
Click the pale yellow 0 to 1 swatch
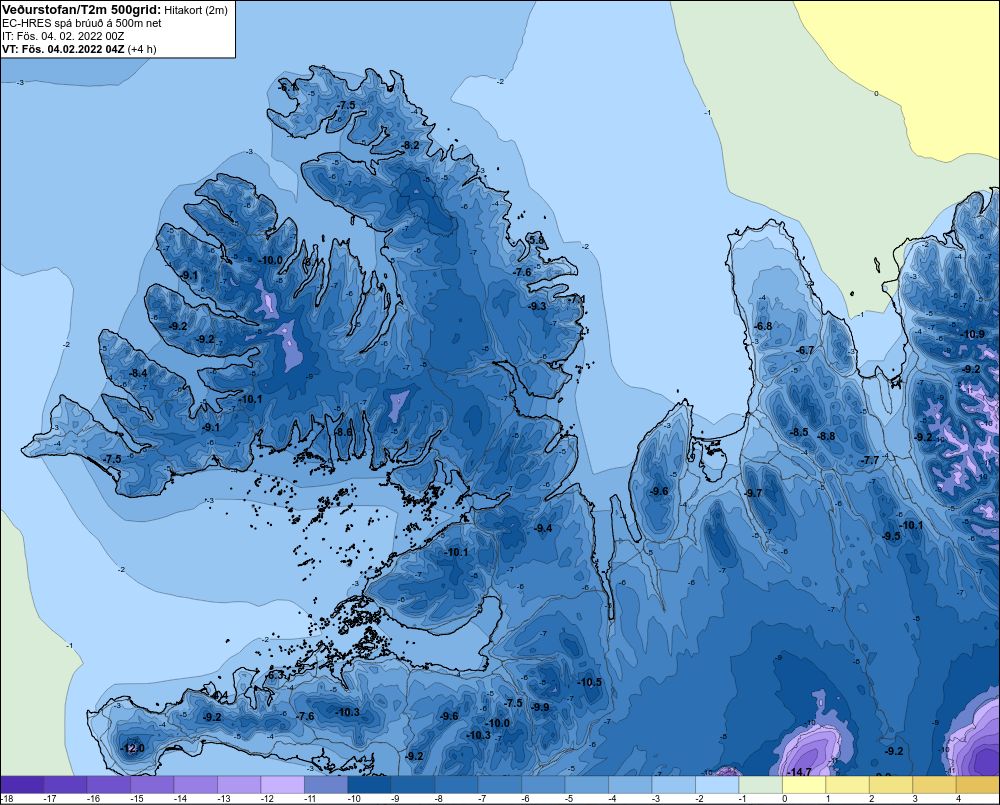coord(804,785)
